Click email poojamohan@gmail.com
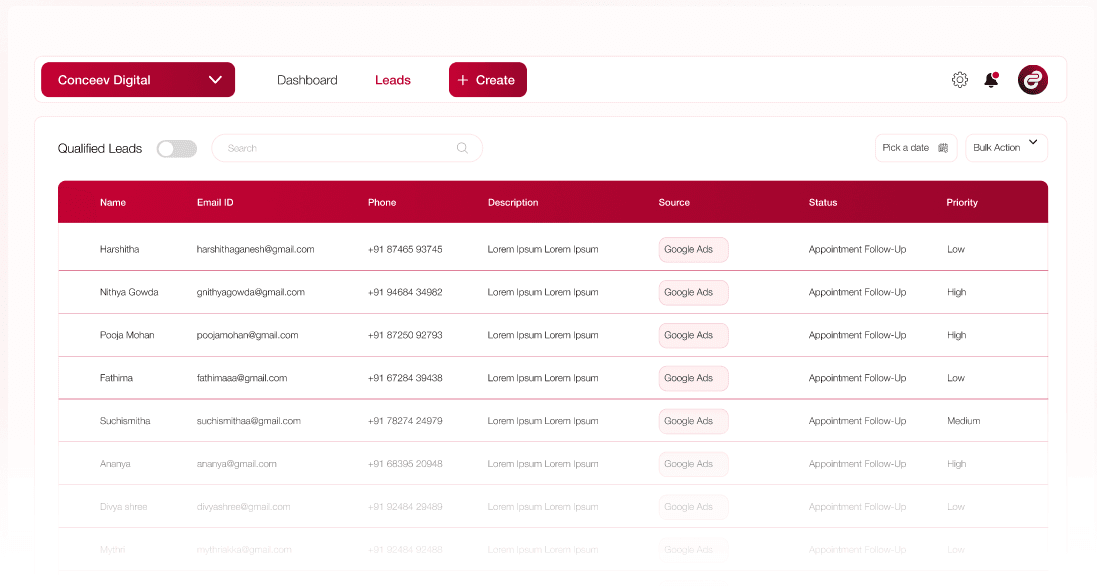The image size is (1097, 586). [250, 335]
